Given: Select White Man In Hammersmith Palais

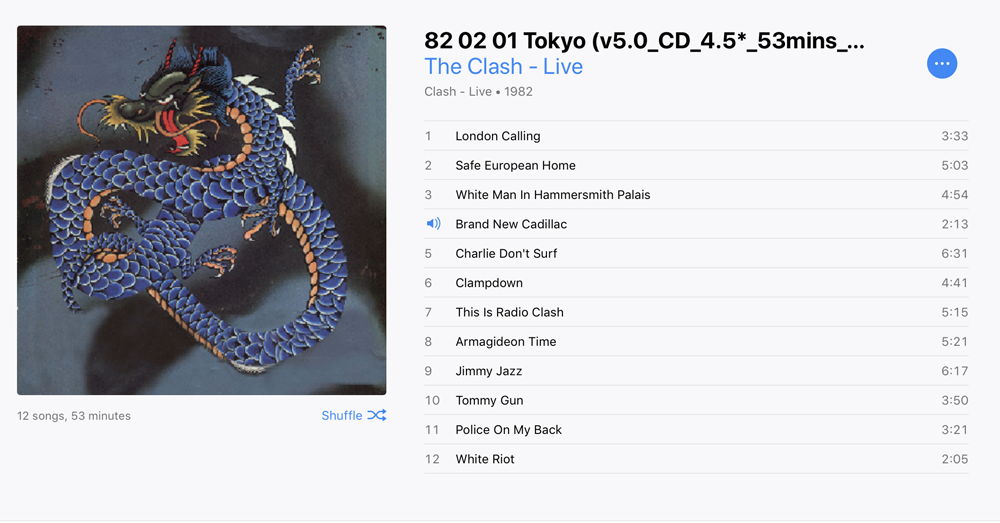Looking at the screenshot, I should [696, 195].
